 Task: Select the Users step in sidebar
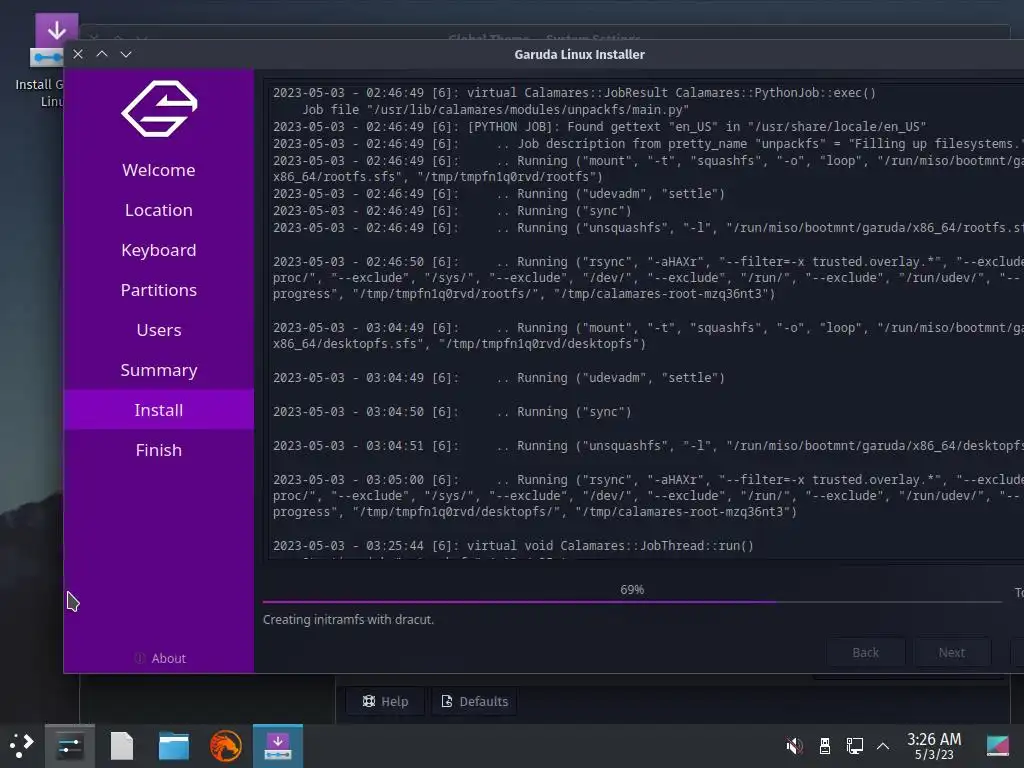coord(159,330)
